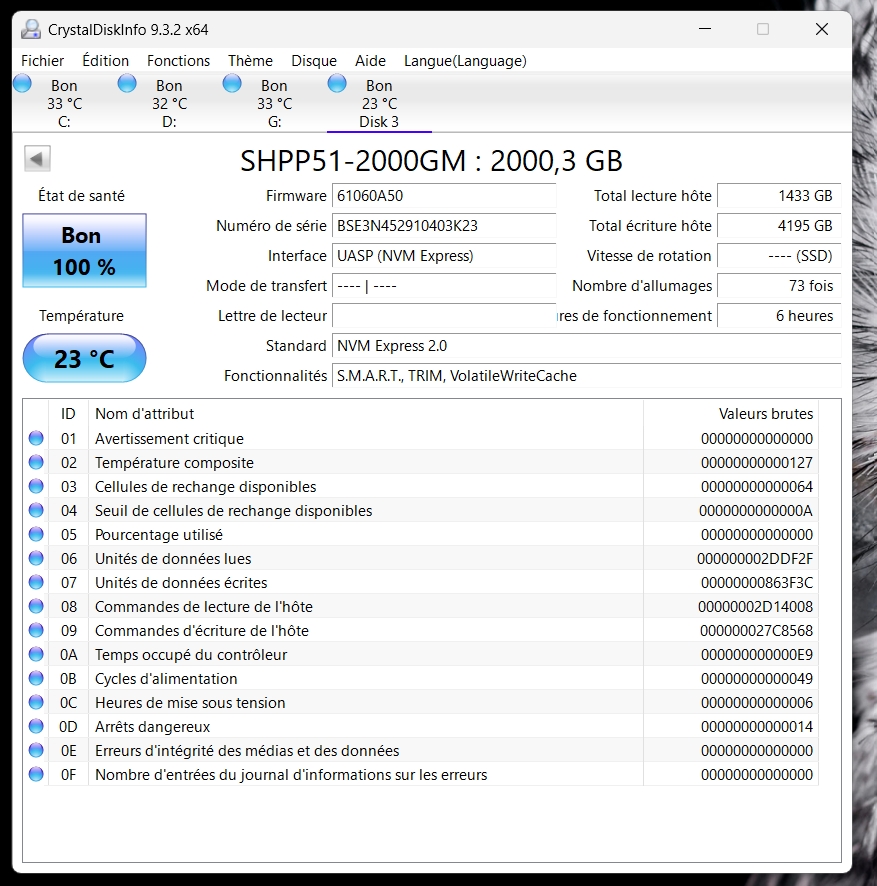Screen dimensions: 877x886
Task: Open the Langue(Language) menu
Action: click(x=465, y=60)
